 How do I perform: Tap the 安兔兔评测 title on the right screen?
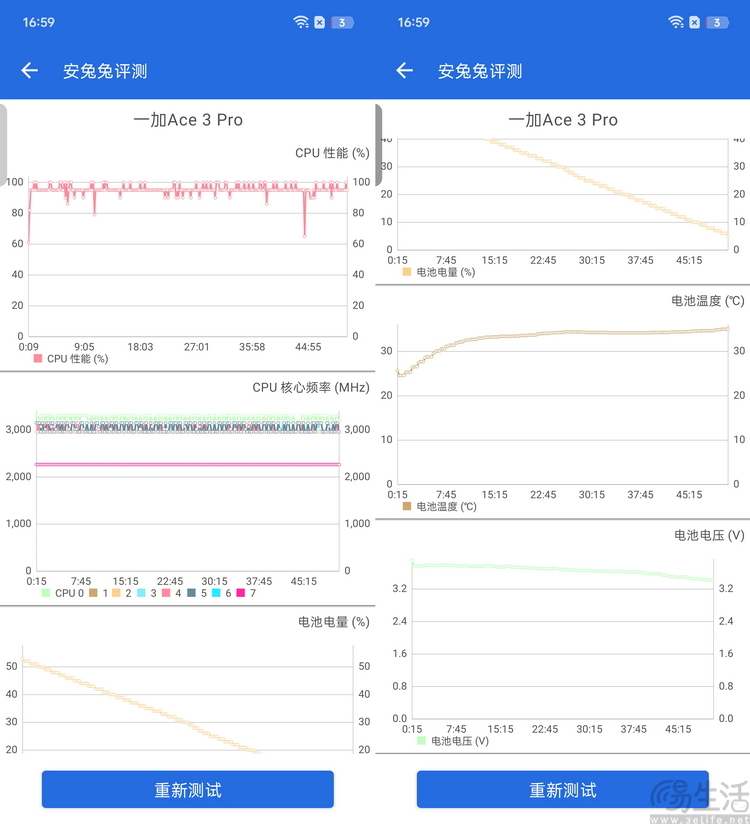(x=480, y=71)
